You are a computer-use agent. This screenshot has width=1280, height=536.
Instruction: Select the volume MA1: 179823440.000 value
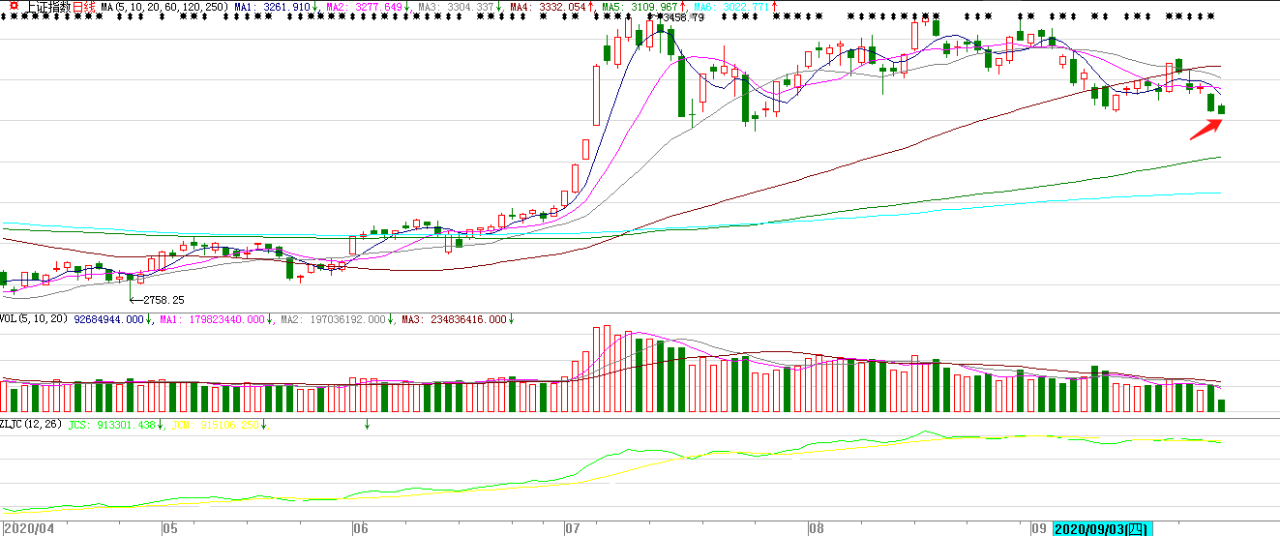212,319
